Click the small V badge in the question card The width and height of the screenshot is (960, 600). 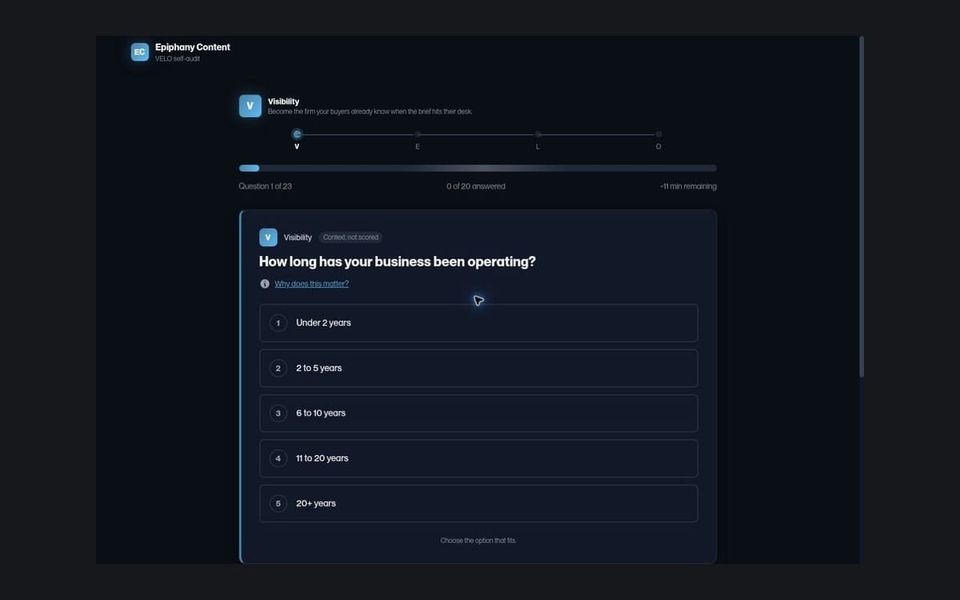(x=268, y=237)
